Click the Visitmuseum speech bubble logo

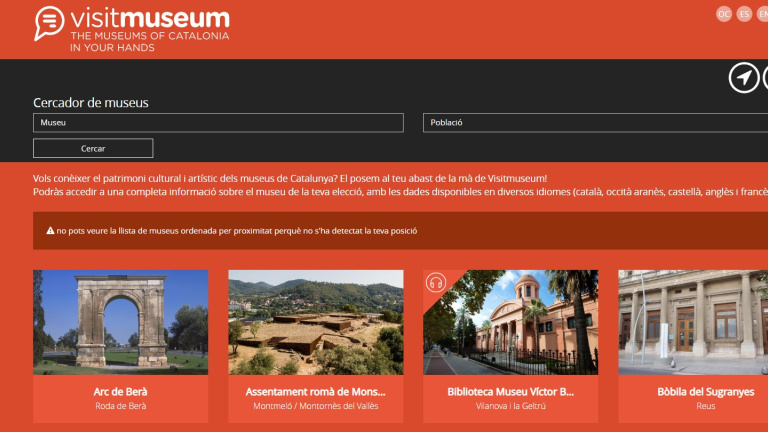point(48,23)
